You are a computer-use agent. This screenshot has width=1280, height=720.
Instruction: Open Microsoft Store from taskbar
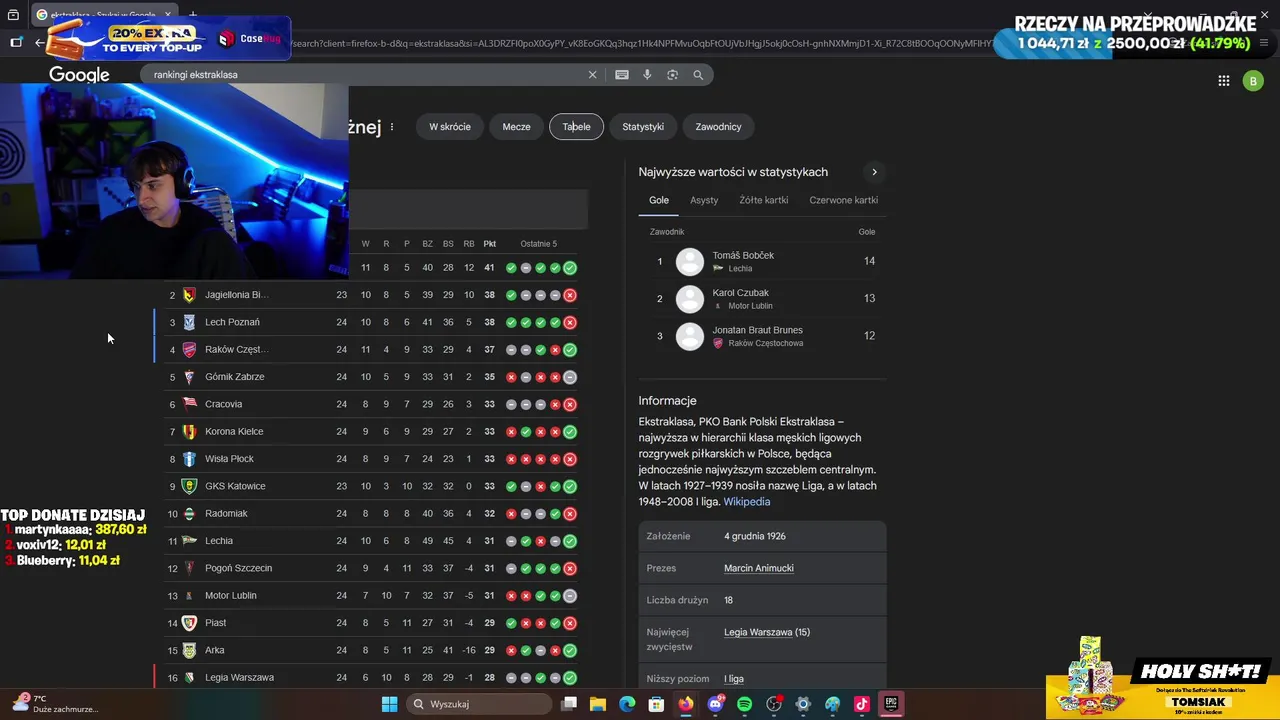pos(656,704)
